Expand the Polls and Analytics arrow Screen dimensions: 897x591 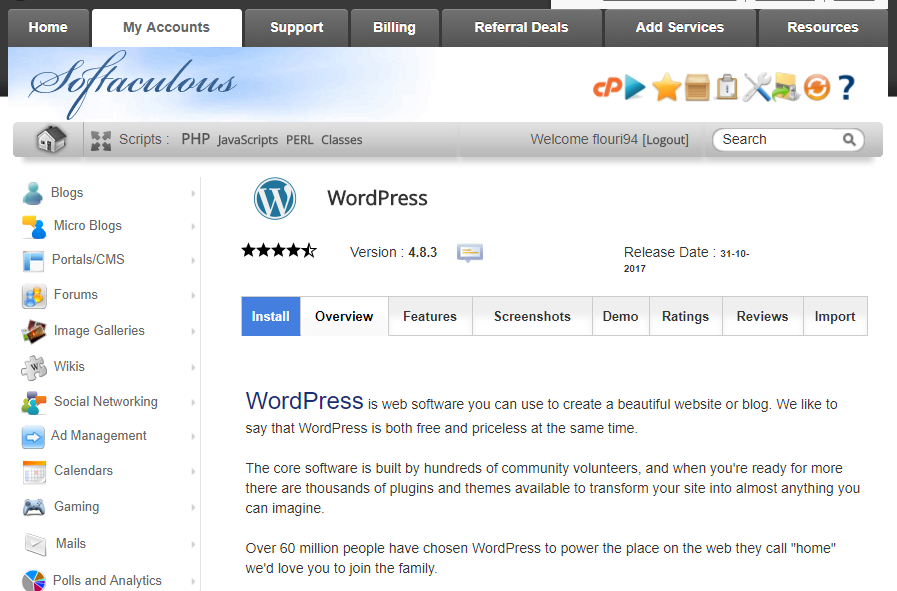tap(193, 581)
